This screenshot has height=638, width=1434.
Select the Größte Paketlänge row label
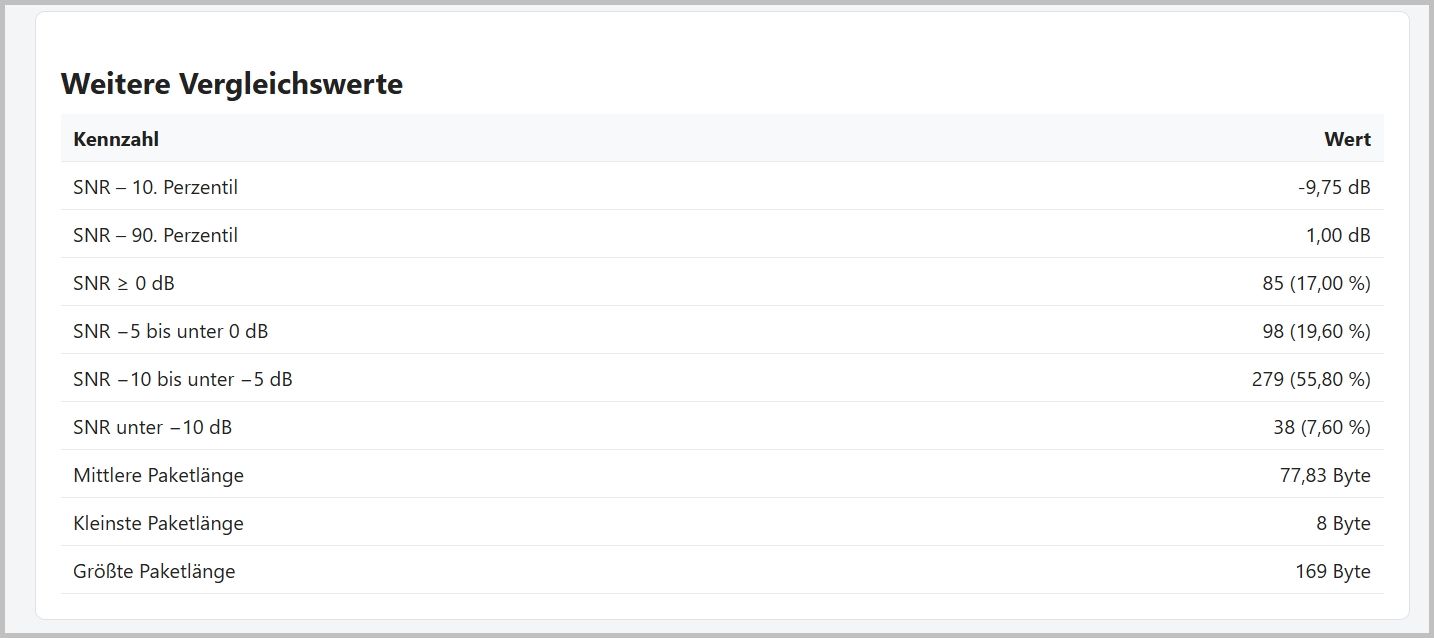click(154, 571)
